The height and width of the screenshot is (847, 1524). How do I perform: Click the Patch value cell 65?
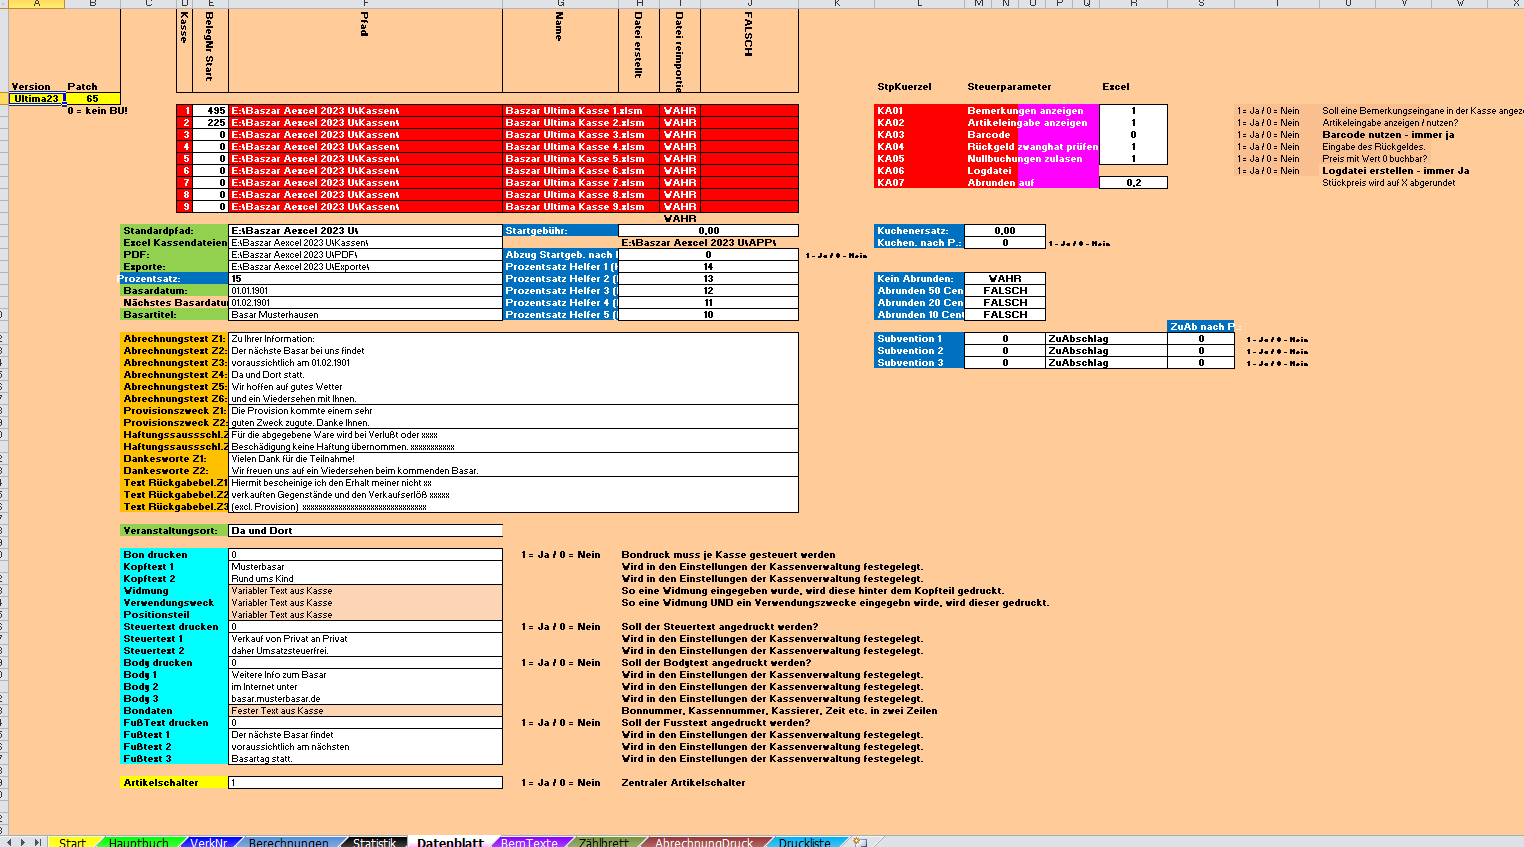tap(92, 99)
